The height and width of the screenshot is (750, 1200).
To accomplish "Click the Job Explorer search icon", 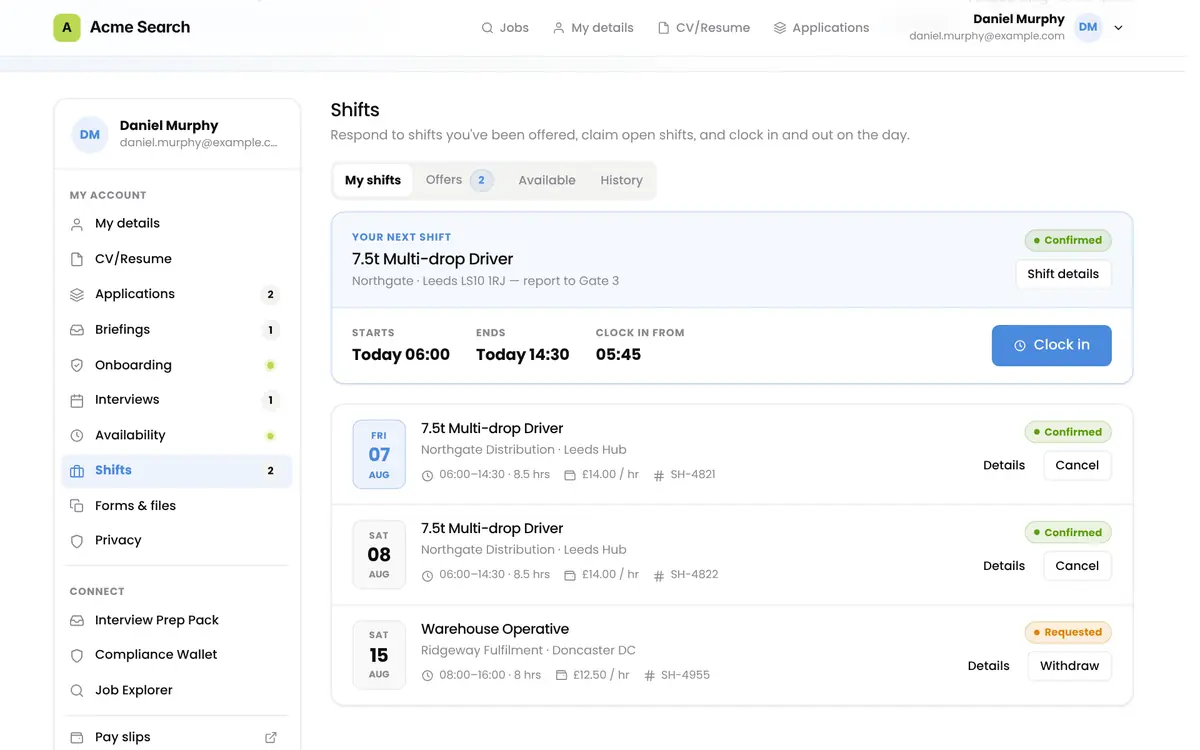I will [77, 691].
